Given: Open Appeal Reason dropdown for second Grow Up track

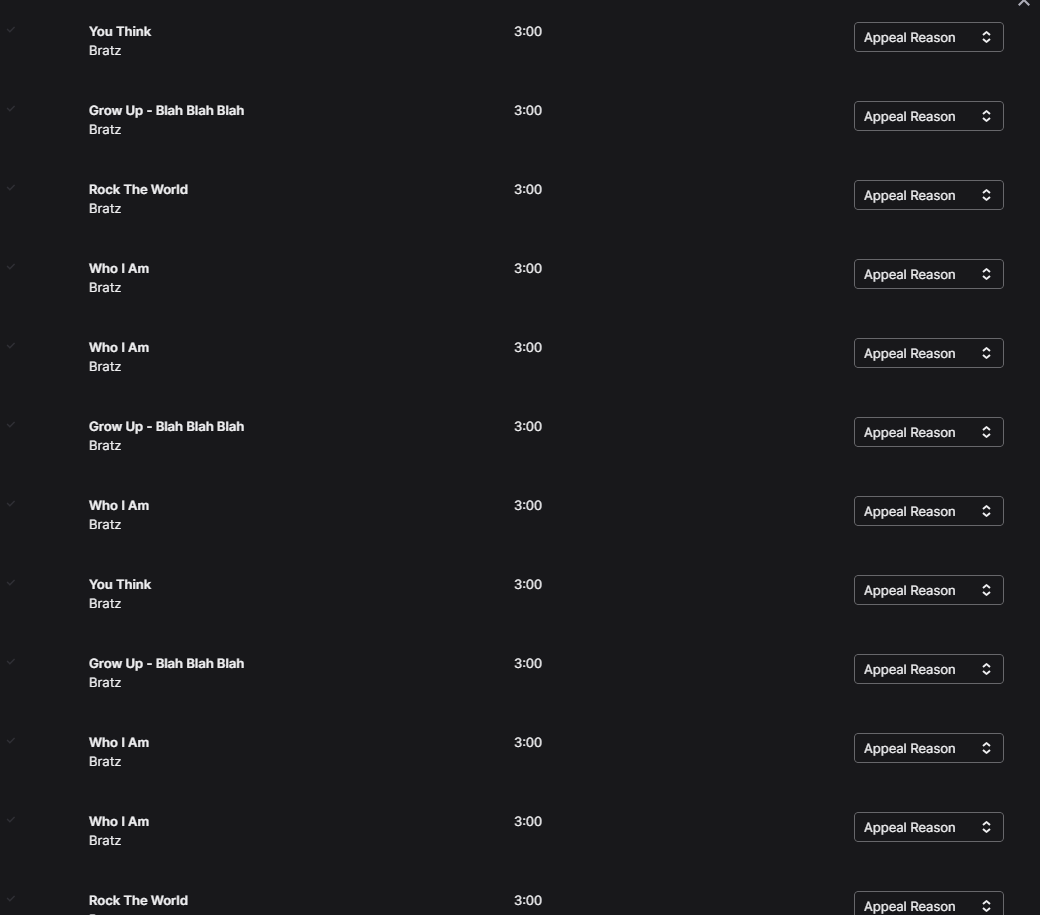Looking at the screenshot, I should point(928,432).
